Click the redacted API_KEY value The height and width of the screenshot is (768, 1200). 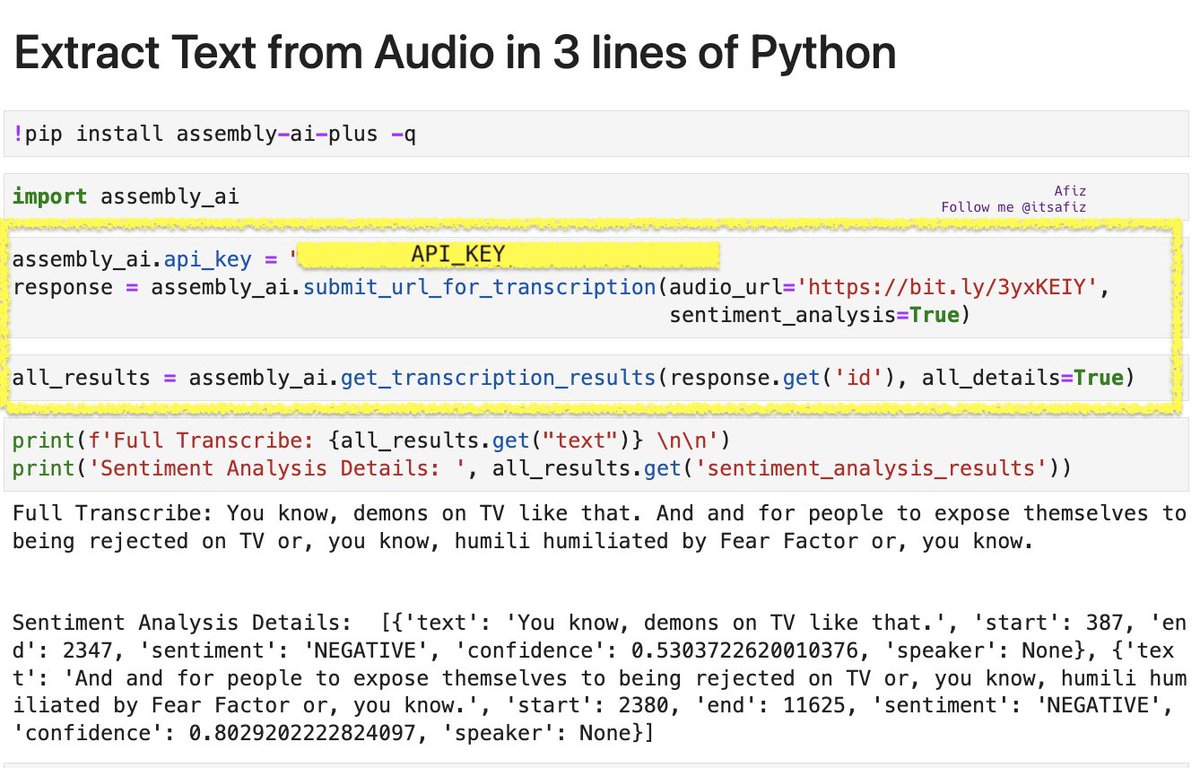point(510,256)
